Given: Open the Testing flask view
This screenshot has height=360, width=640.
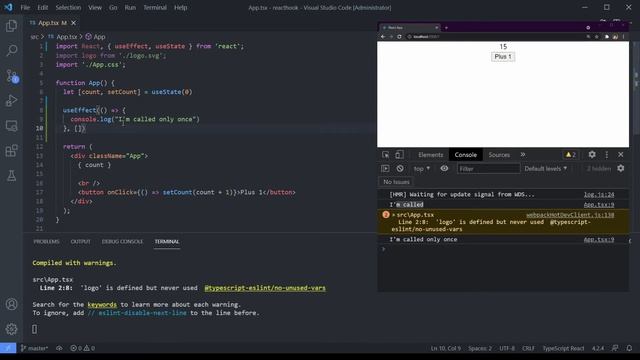Looking at the screenshot, I should (x=11, y=176).
